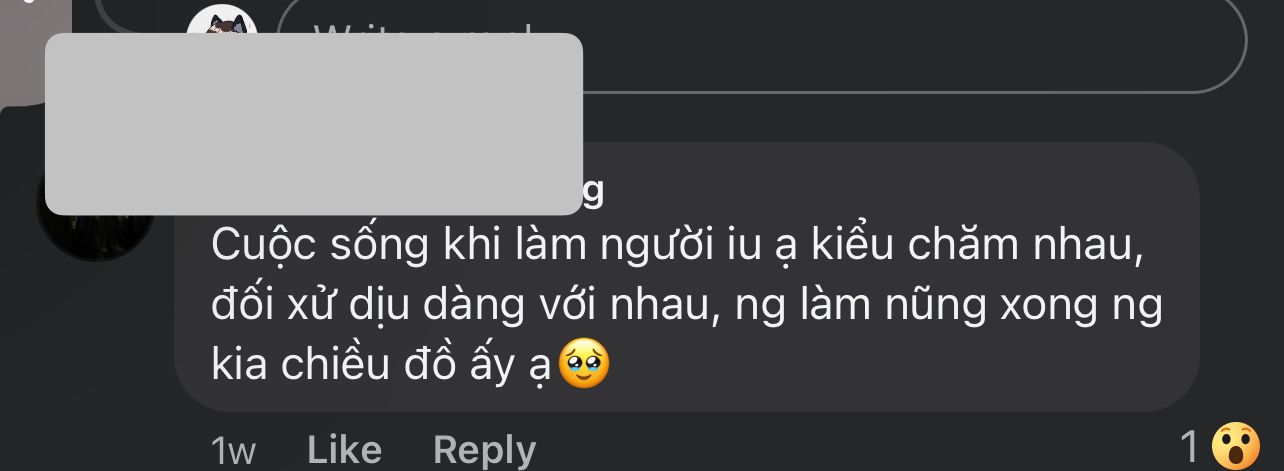Open the 1w timestamp permalink
The width and height of the screenshot is (1284, 471).
233,451
